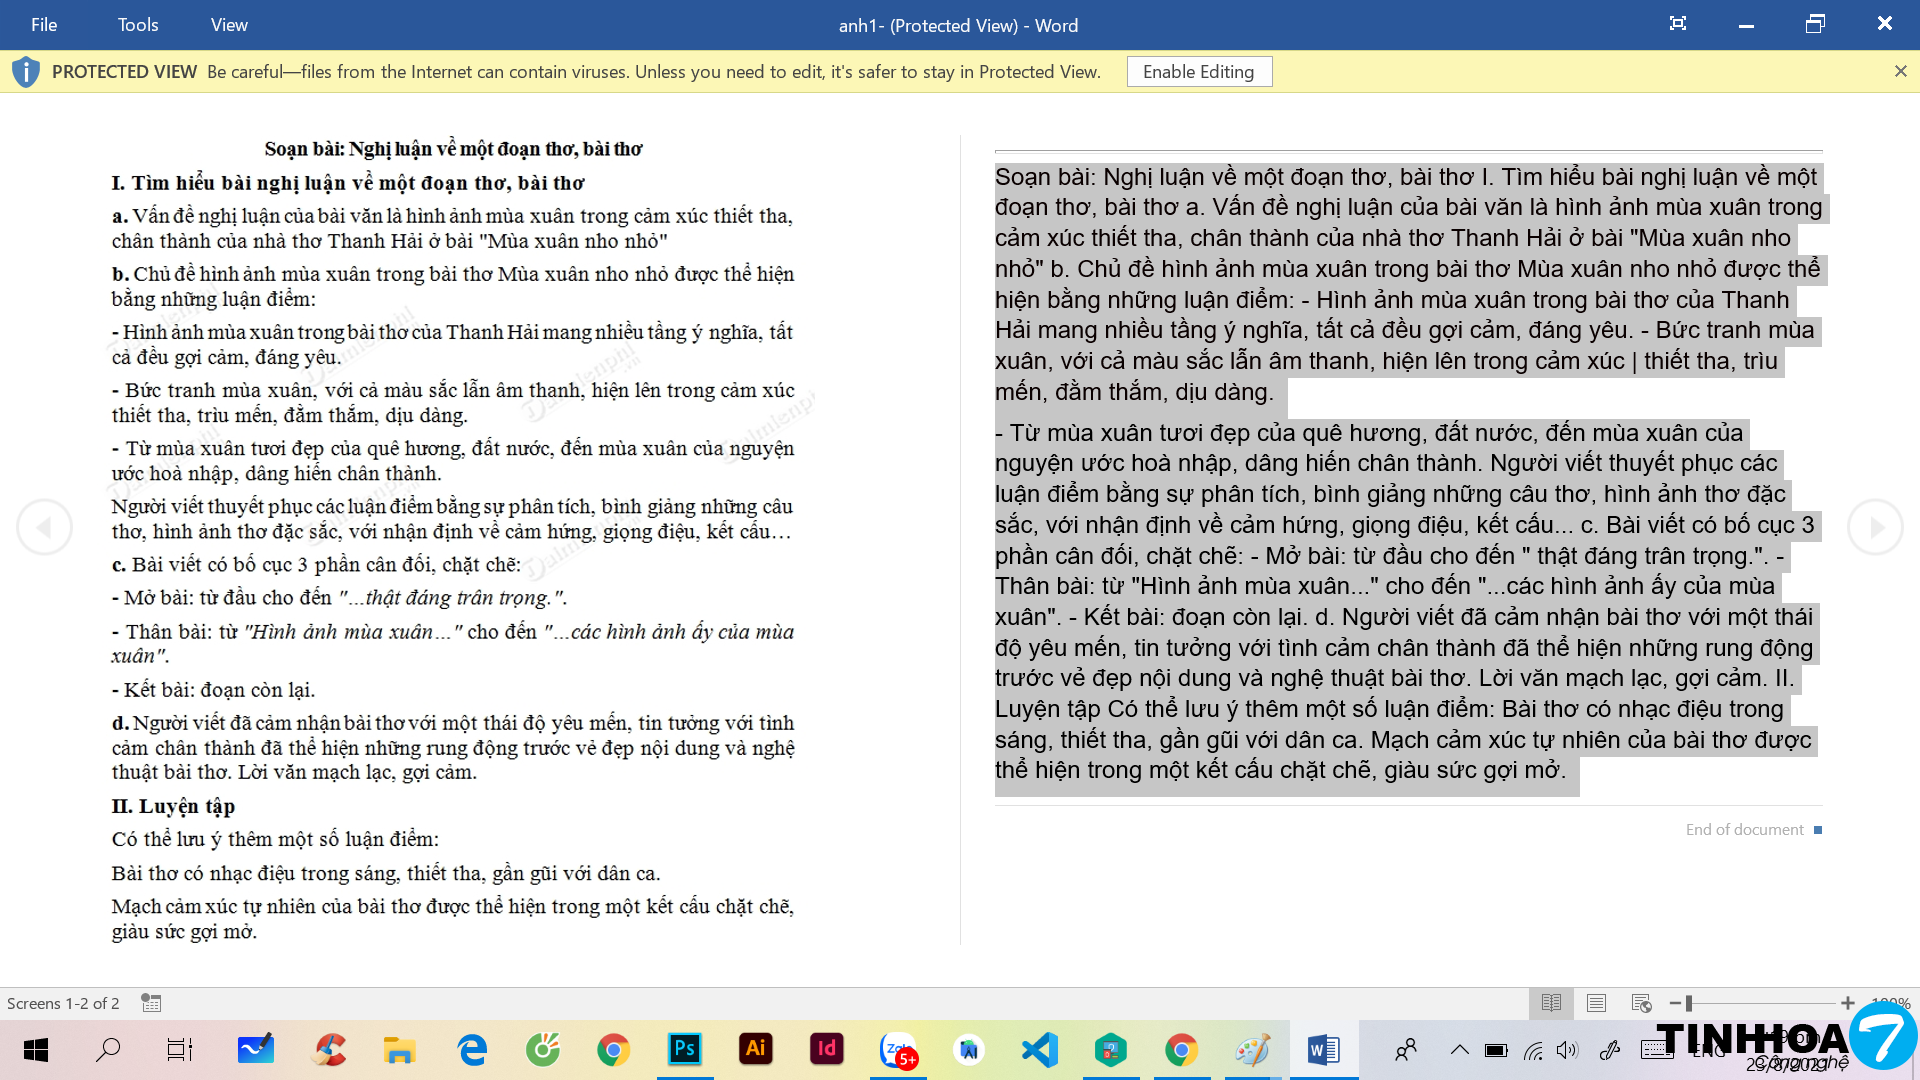Open Photoshop from the taskbar

point(685,1049)
